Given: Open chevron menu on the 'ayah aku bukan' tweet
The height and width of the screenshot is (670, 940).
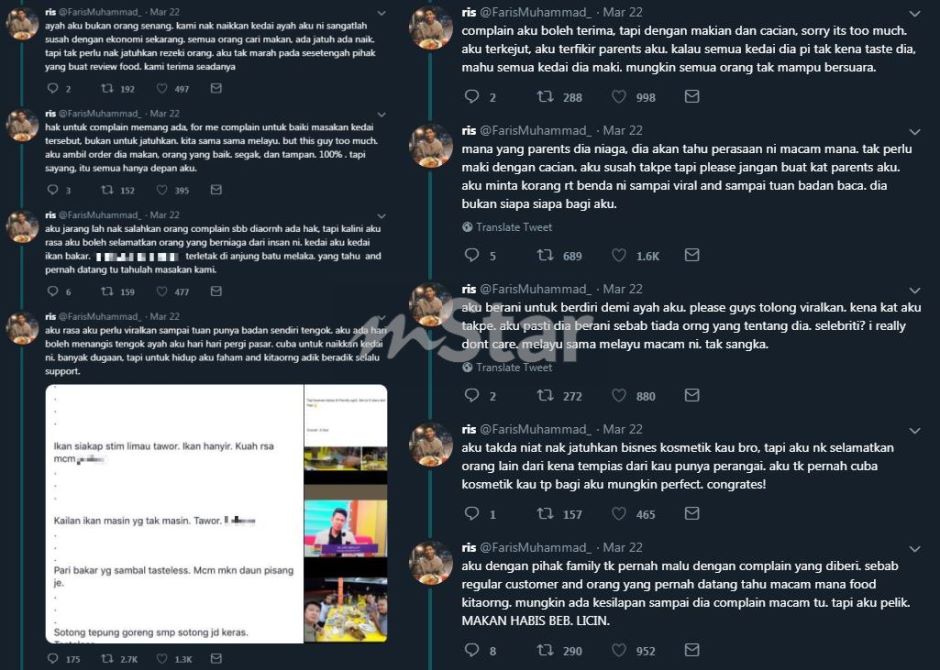Looking at the screenshot, I should pos(381,13).
